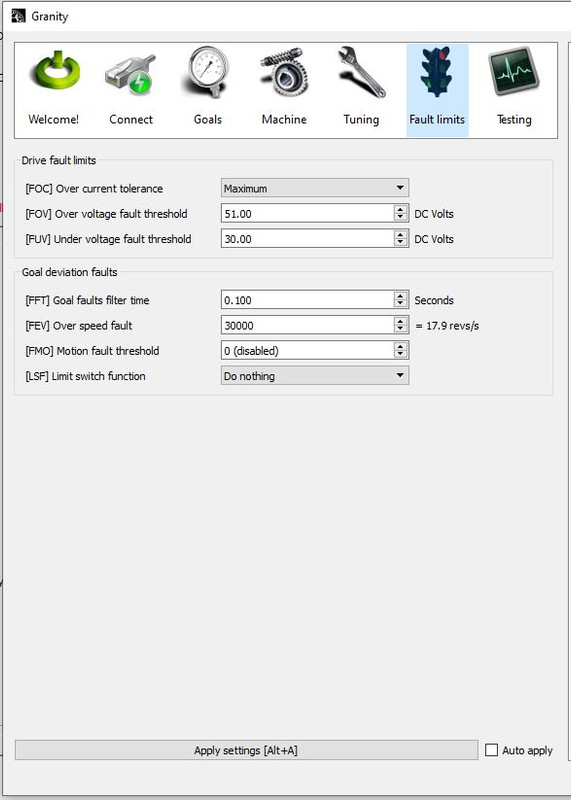571x800 pixels.
Task: Open the Goals gauge icon
Action: [x=207, y=72]
